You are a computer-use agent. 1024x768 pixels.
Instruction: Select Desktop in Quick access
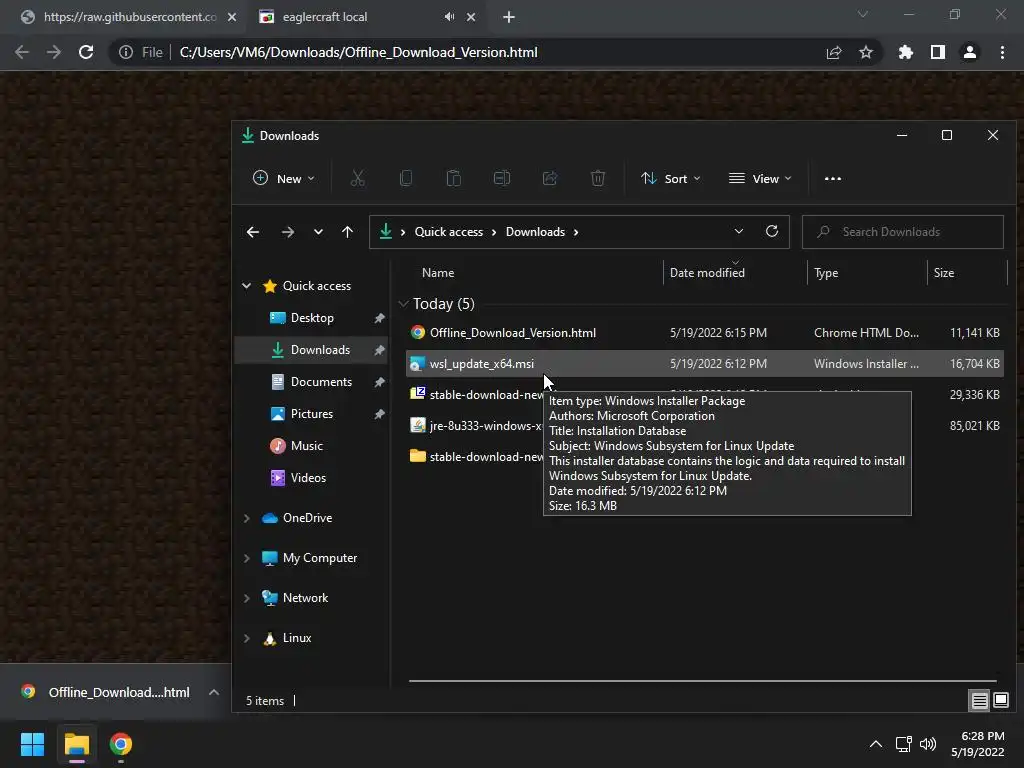(312, 318)
